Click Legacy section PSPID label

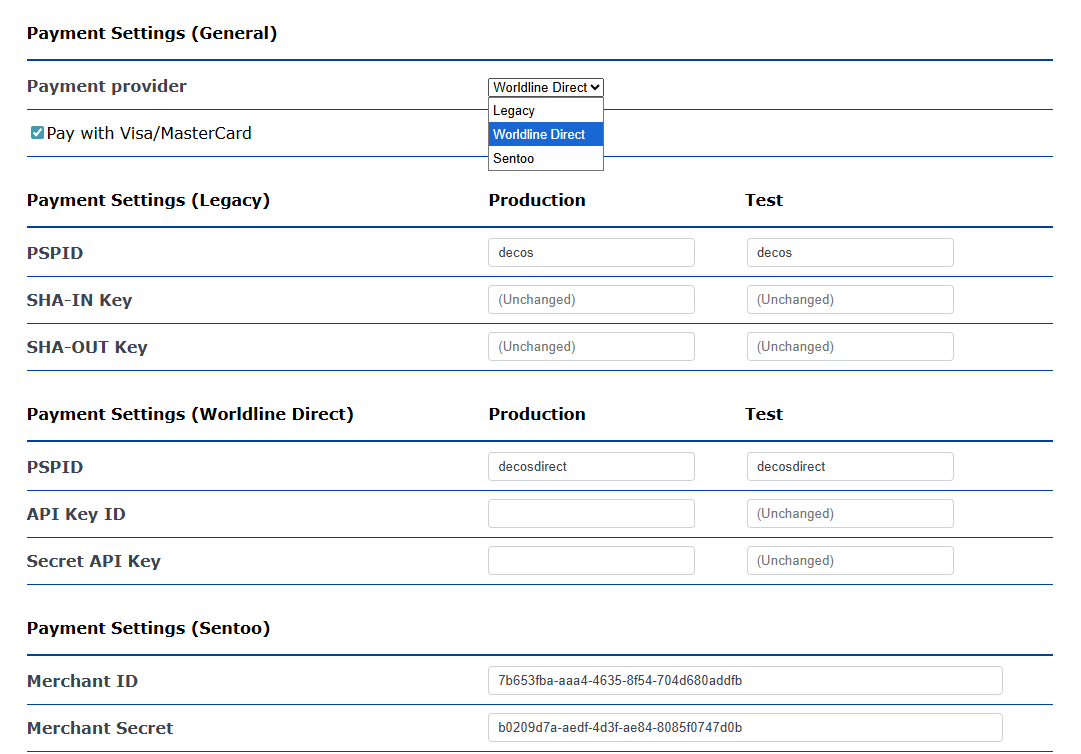click(55, 253)
